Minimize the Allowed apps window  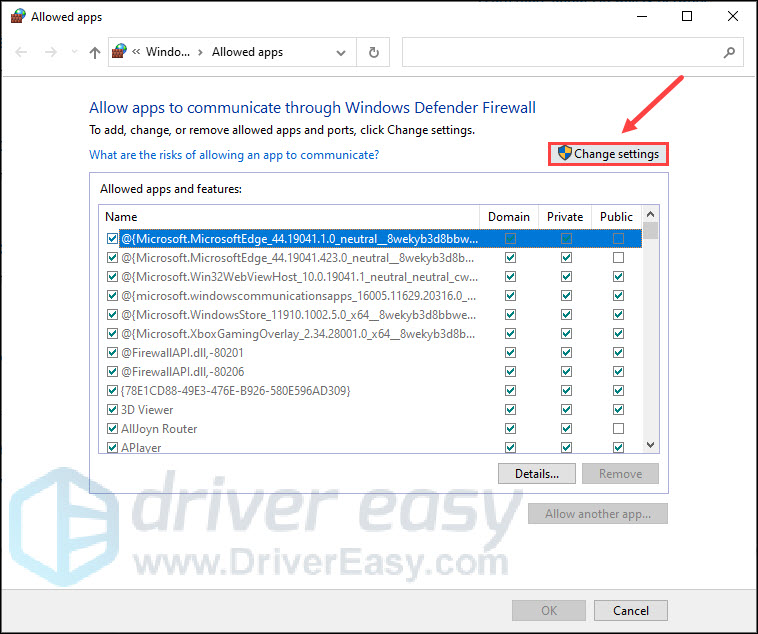(642, 16)
